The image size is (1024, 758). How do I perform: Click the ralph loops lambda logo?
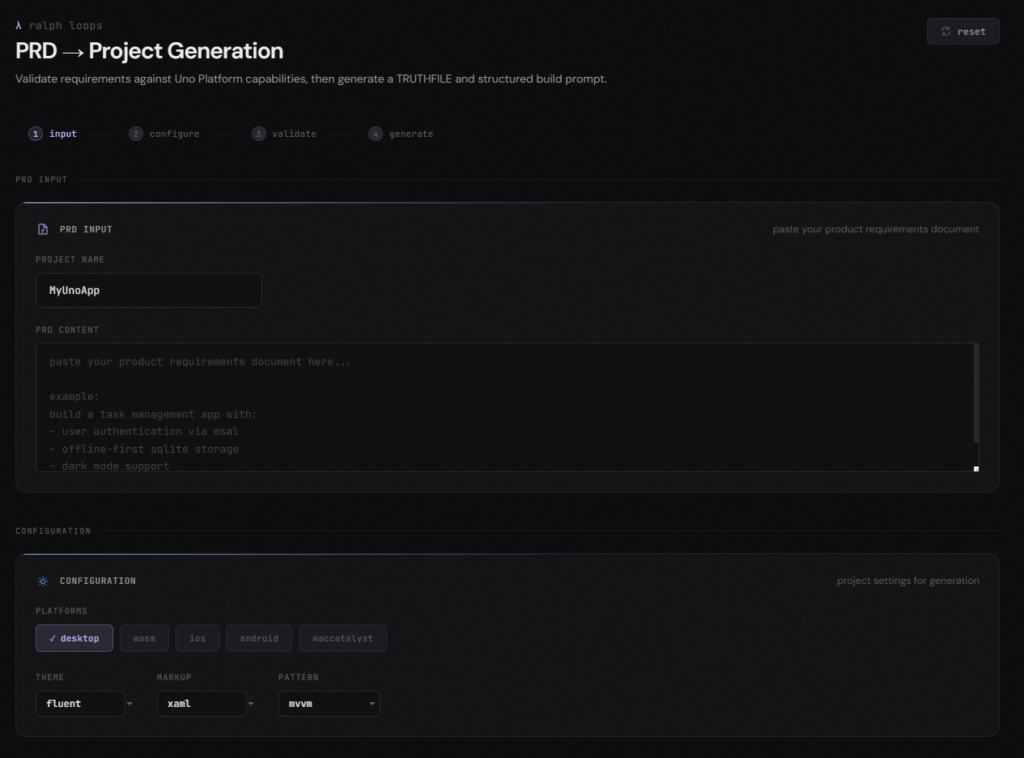point(19,26)
